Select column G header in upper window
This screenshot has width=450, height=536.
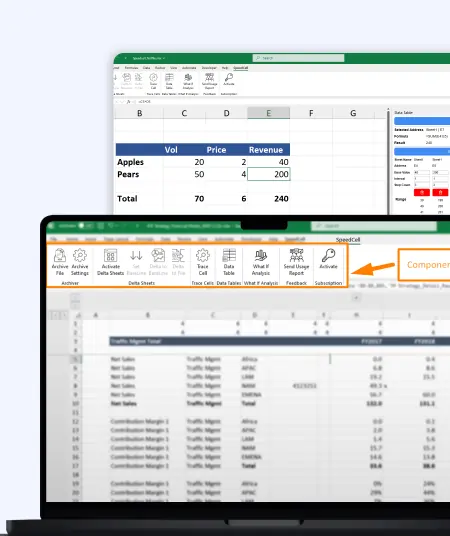(x=353, y=113)
